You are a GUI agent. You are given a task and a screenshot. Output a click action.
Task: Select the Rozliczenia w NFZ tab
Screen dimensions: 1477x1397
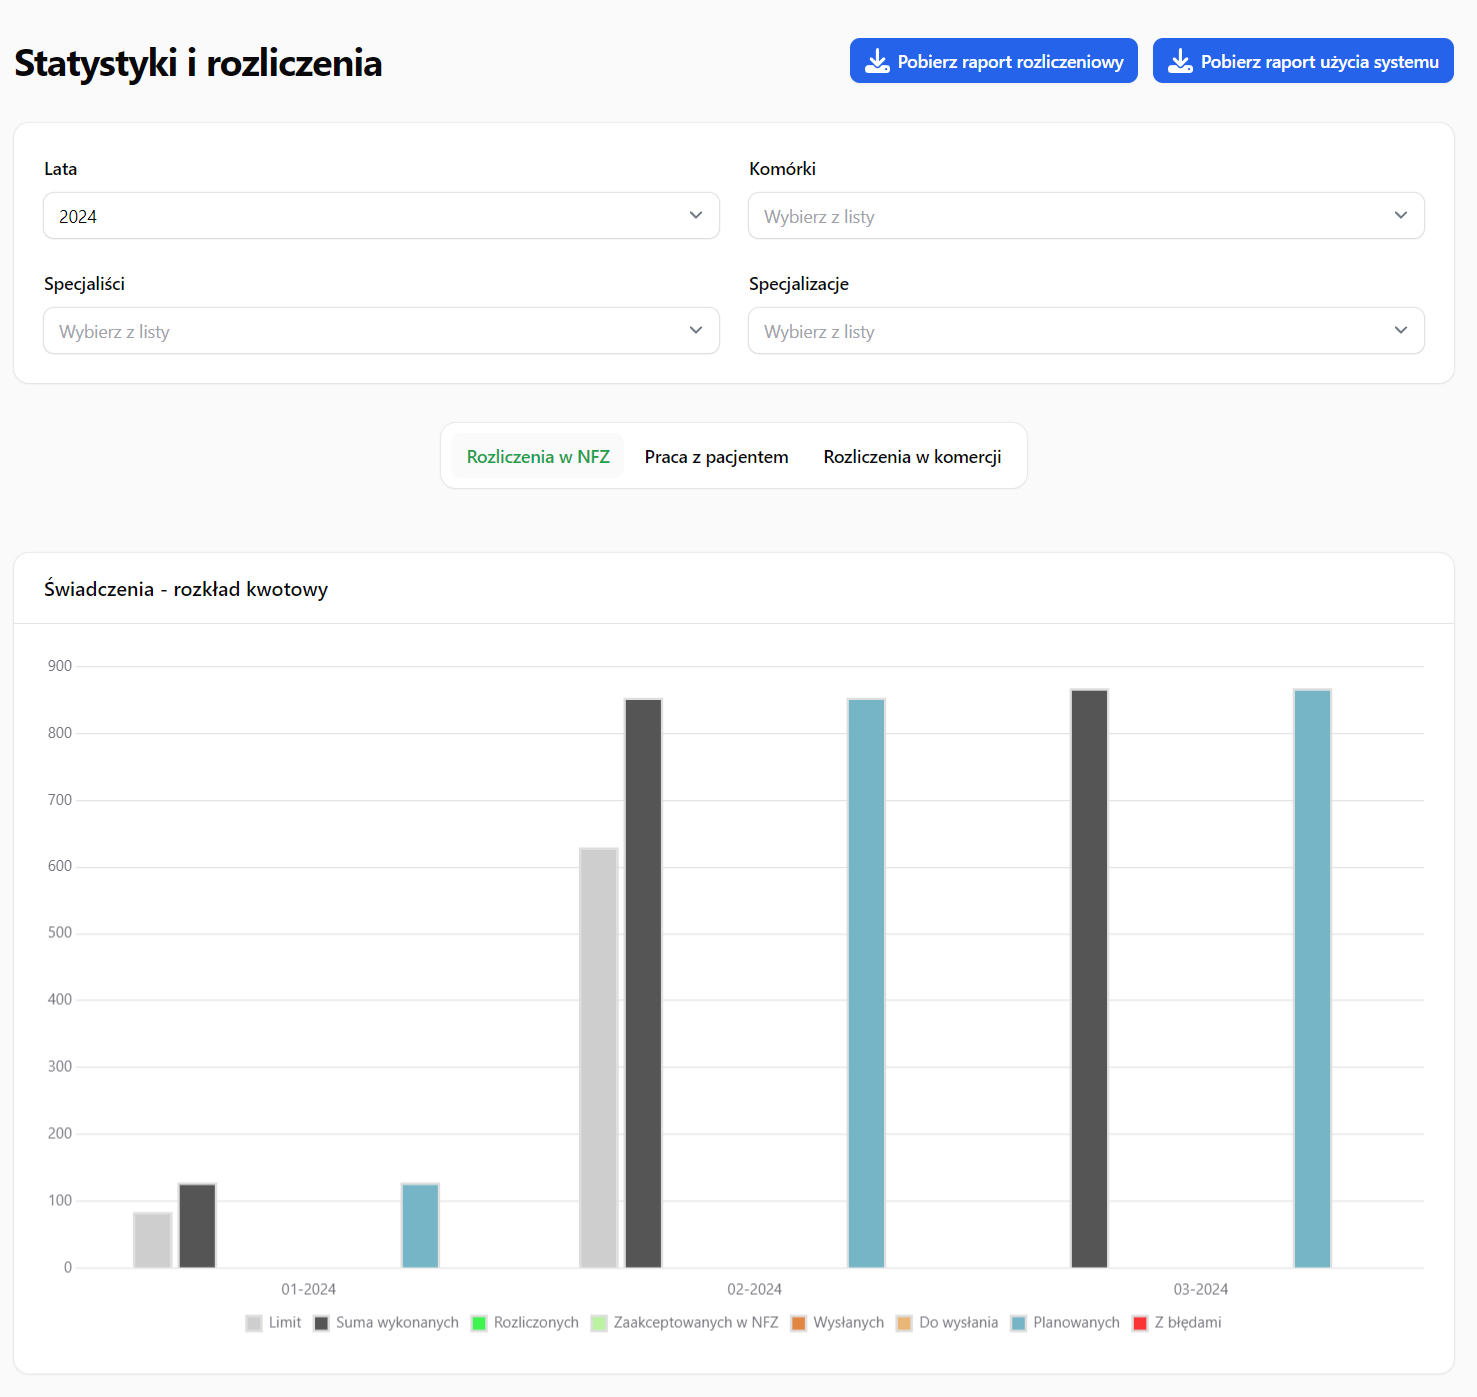tap(538, 456)
